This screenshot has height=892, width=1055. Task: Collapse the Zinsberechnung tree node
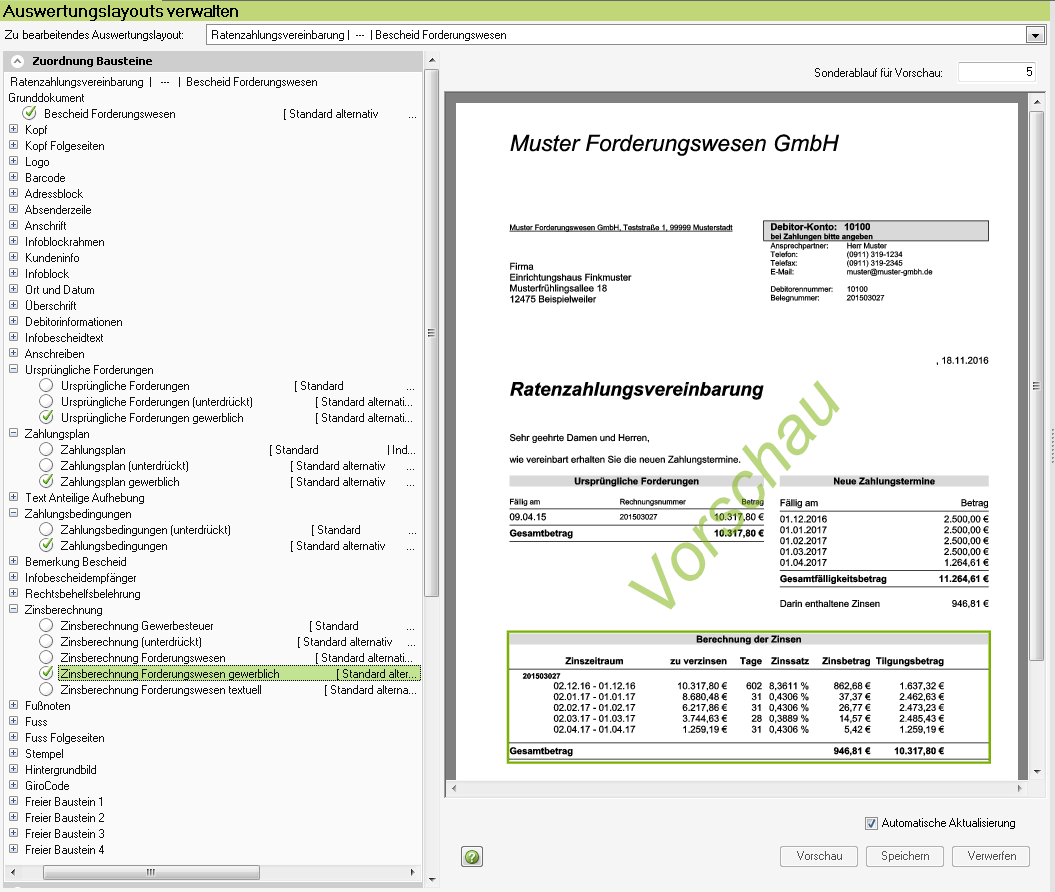(x=14, y=610)
